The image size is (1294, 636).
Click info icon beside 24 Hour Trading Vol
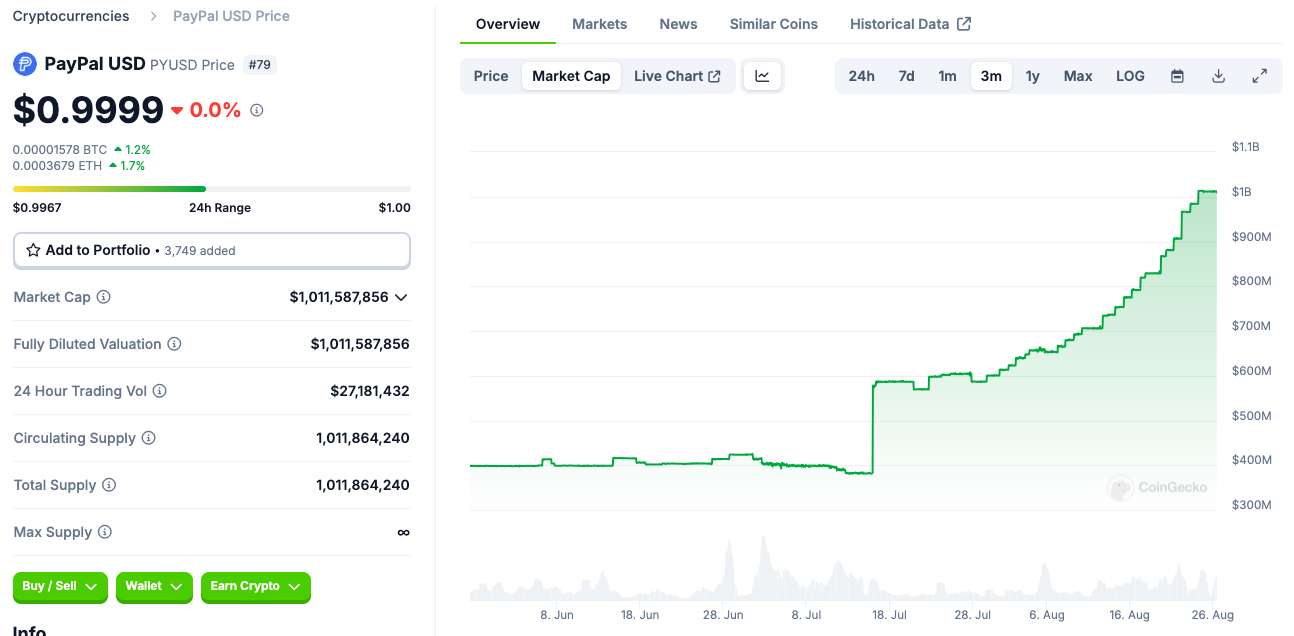[x=159, y=391]
